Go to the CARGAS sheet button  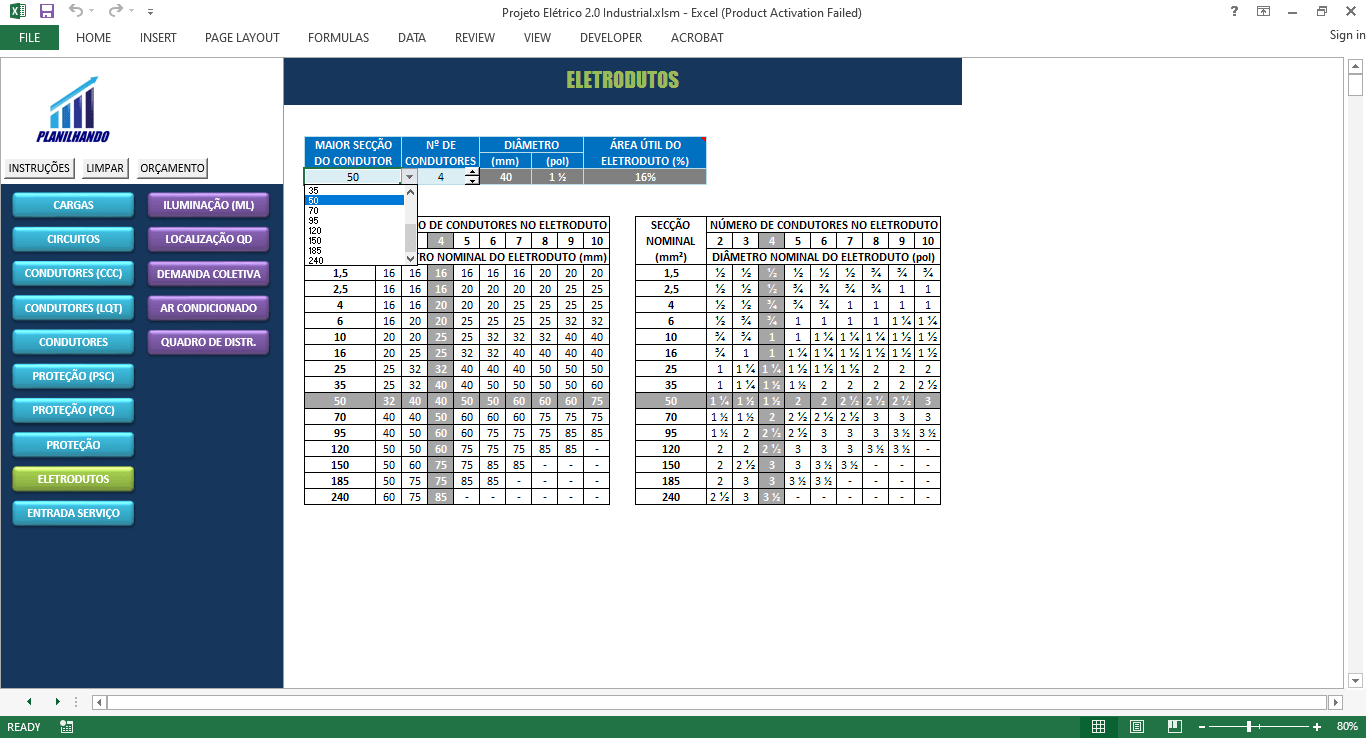coord(73,205)
